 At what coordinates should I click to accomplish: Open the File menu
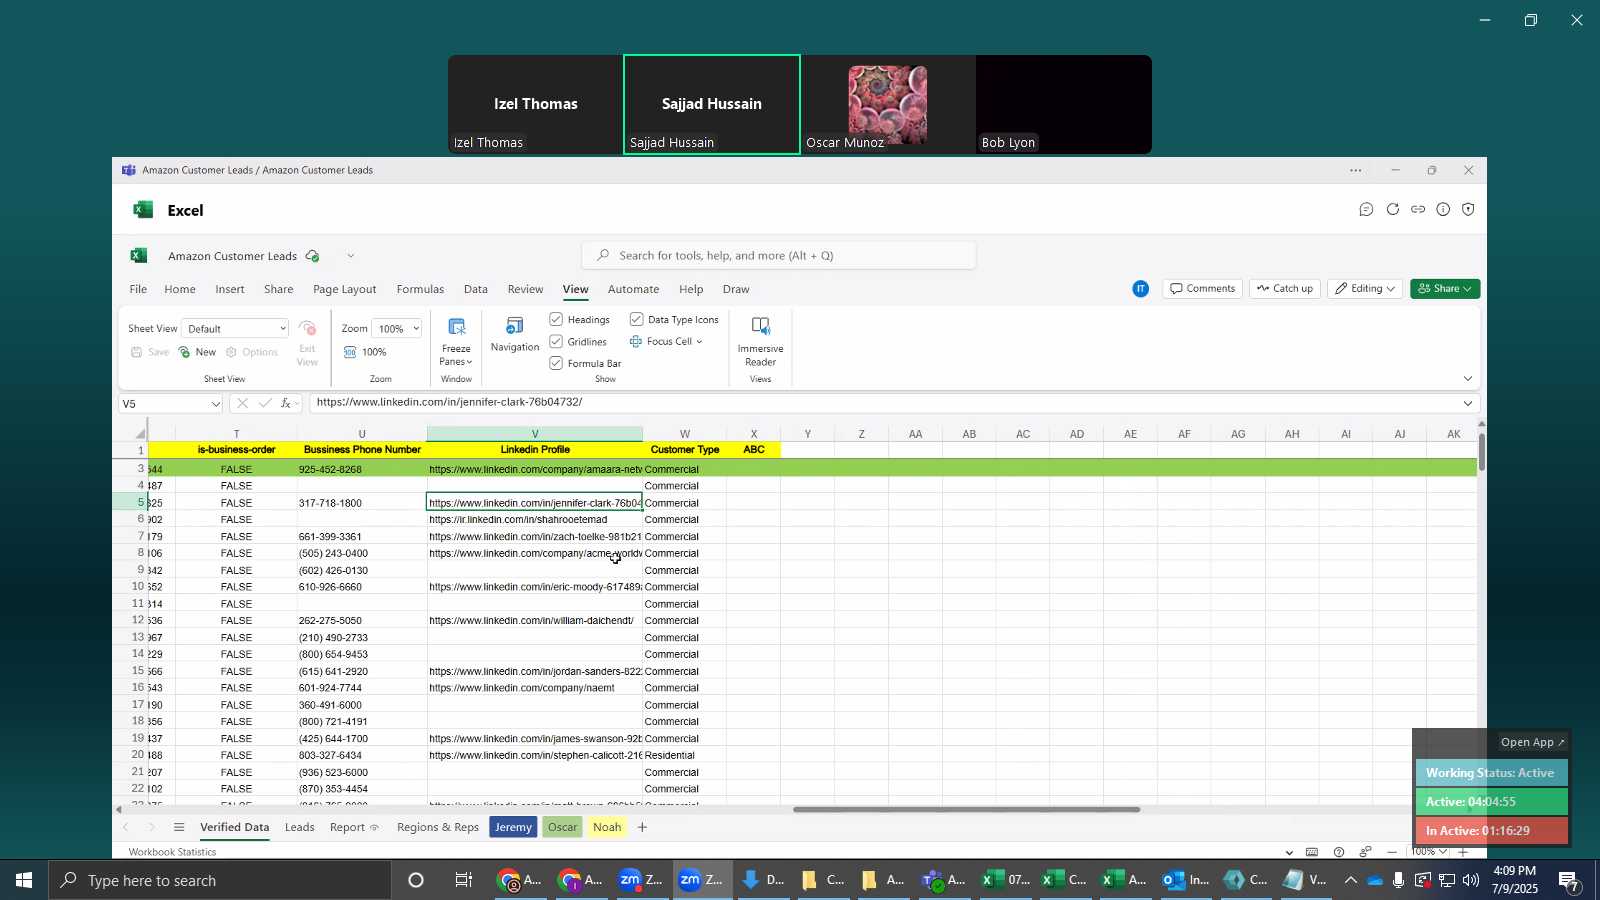click(x=138, y=290)
